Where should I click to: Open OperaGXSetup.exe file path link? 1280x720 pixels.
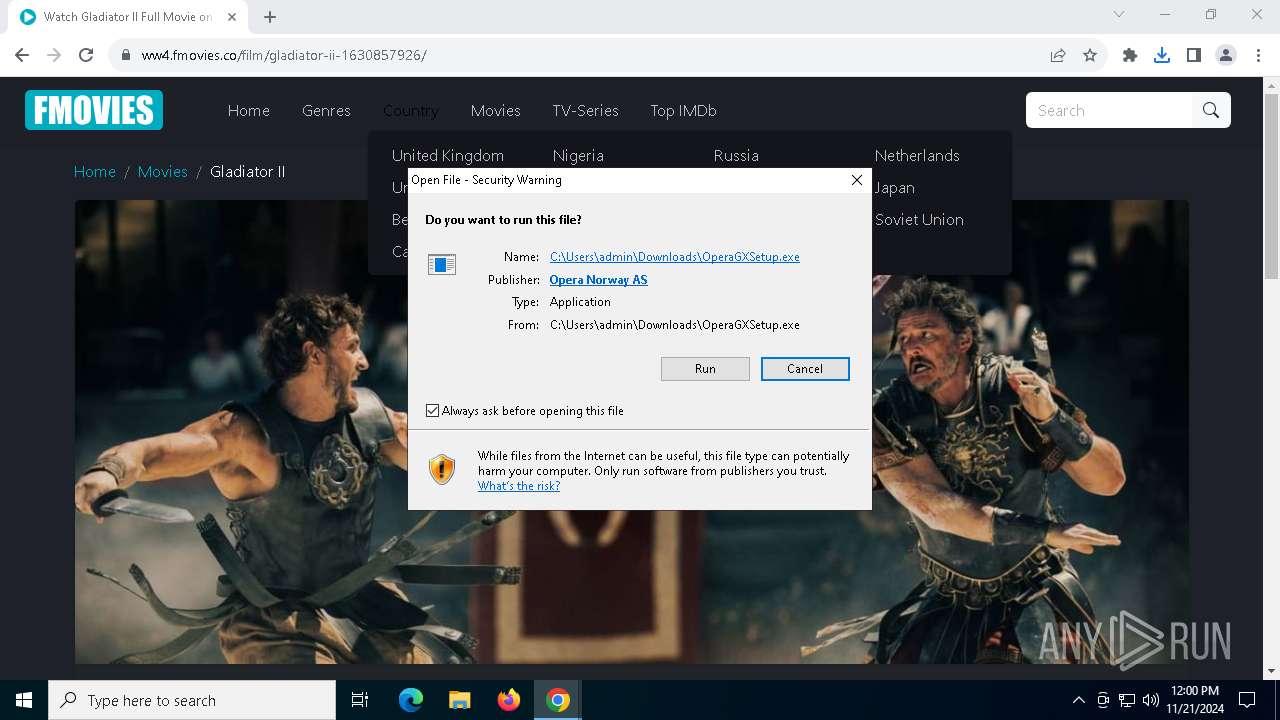675,257
